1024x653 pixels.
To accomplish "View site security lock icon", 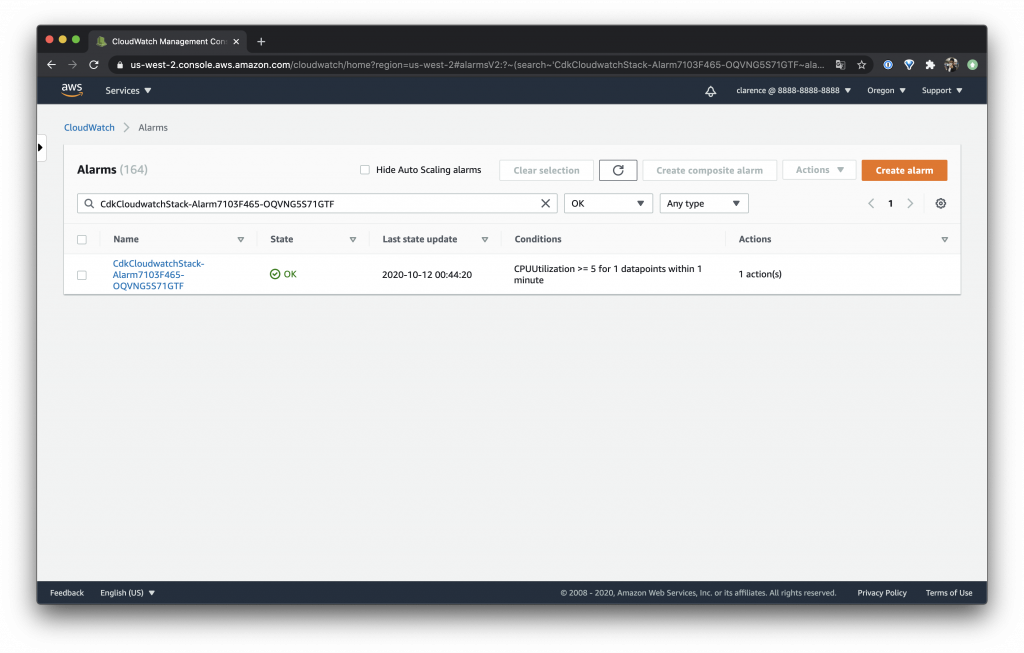I will click(120, 65).
